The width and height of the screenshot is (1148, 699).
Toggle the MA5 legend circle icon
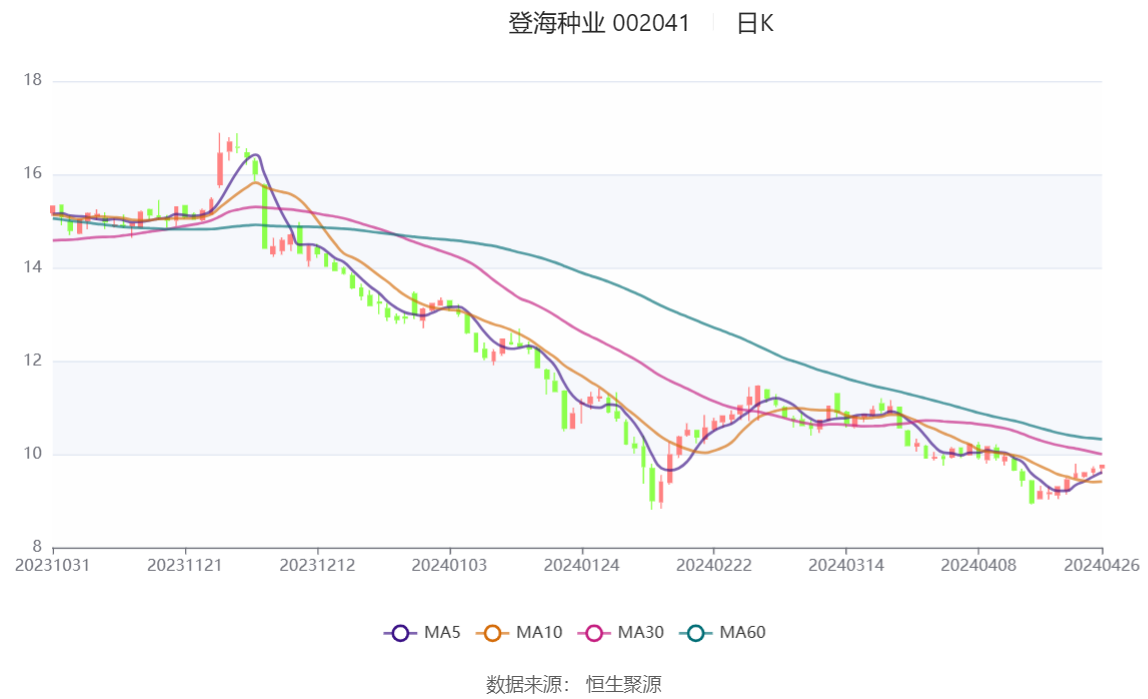400,633
